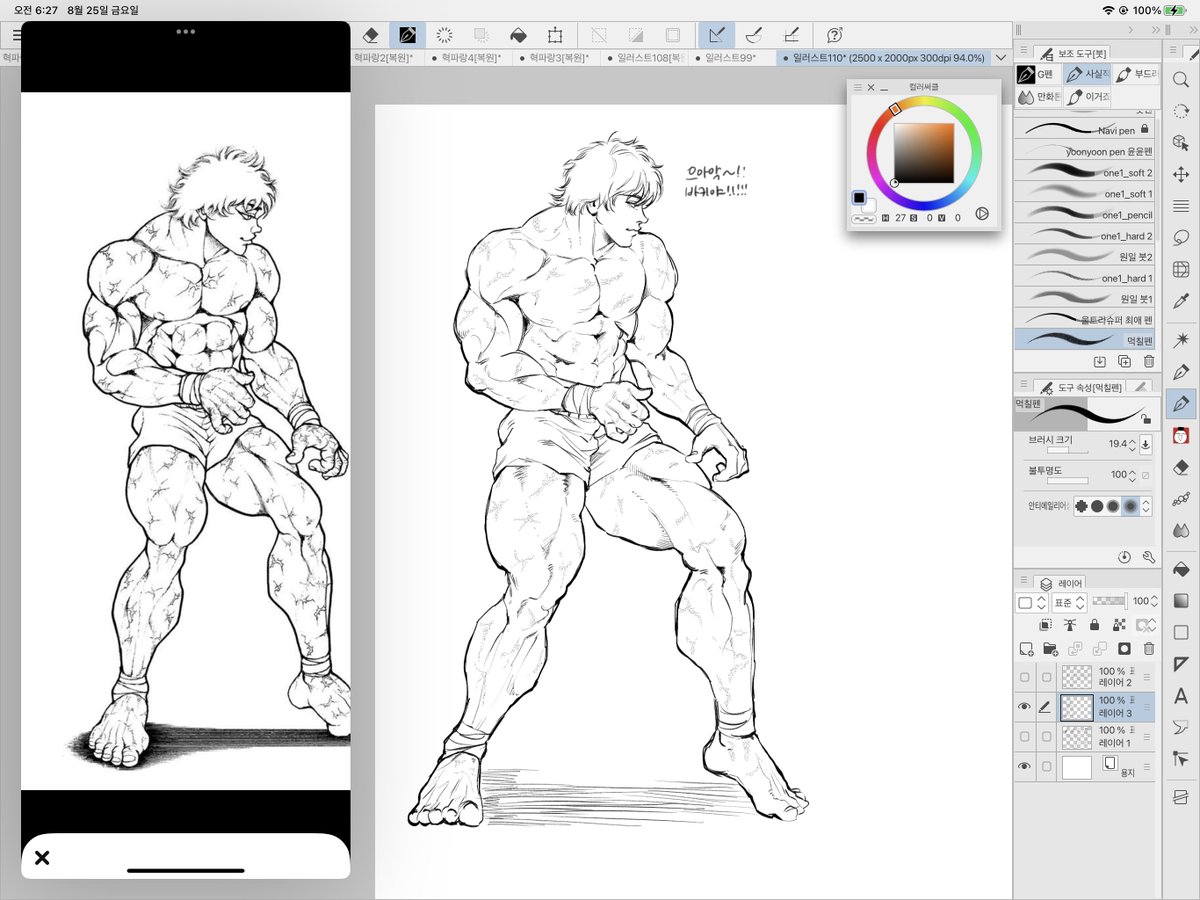This screenshot has height=900, width=1200.
Task: Adjust the brush size 19.4 stepper
Action: [x=1133, y=444]
